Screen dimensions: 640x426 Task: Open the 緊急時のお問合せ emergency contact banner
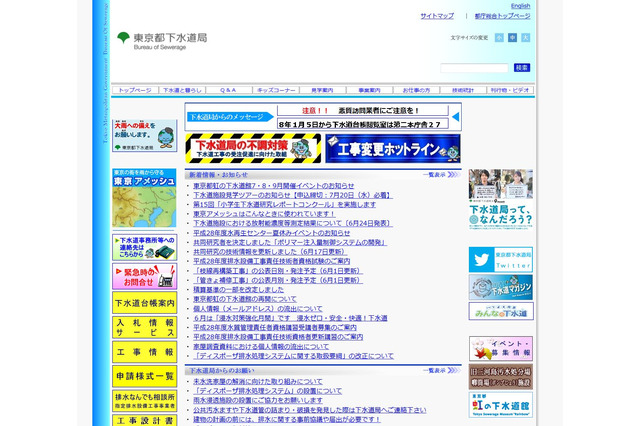tap(144, 275)
